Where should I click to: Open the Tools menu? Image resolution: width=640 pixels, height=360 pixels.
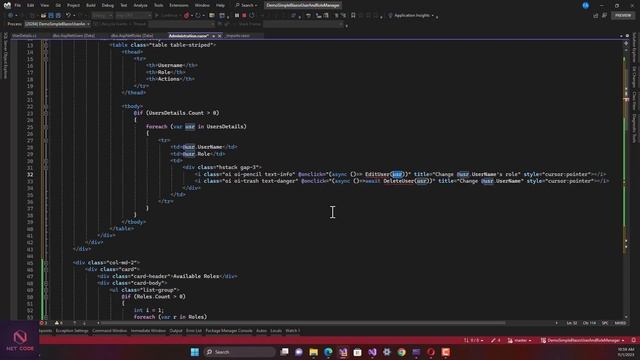pos(158,5)
